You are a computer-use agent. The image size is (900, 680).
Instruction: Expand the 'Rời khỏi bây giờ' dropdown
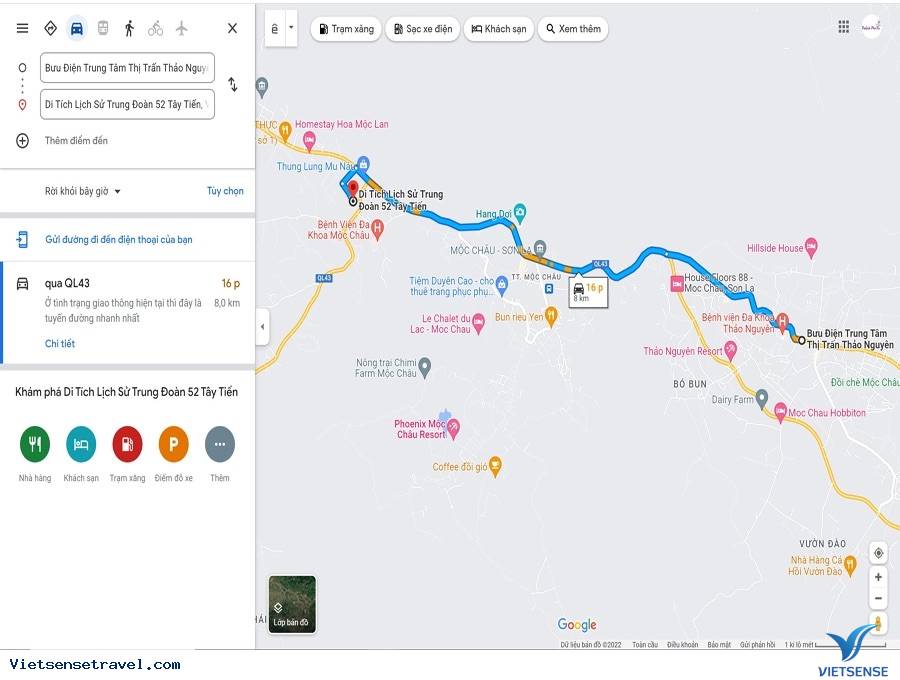click(83, 191)
